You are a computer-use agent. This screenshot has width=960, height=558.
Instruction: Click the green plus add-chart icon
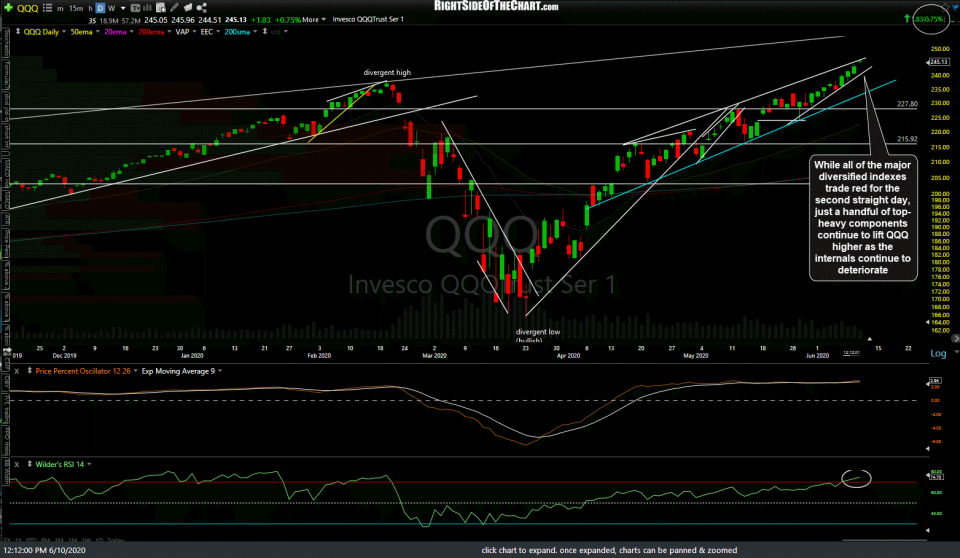(x=8, y=7)
